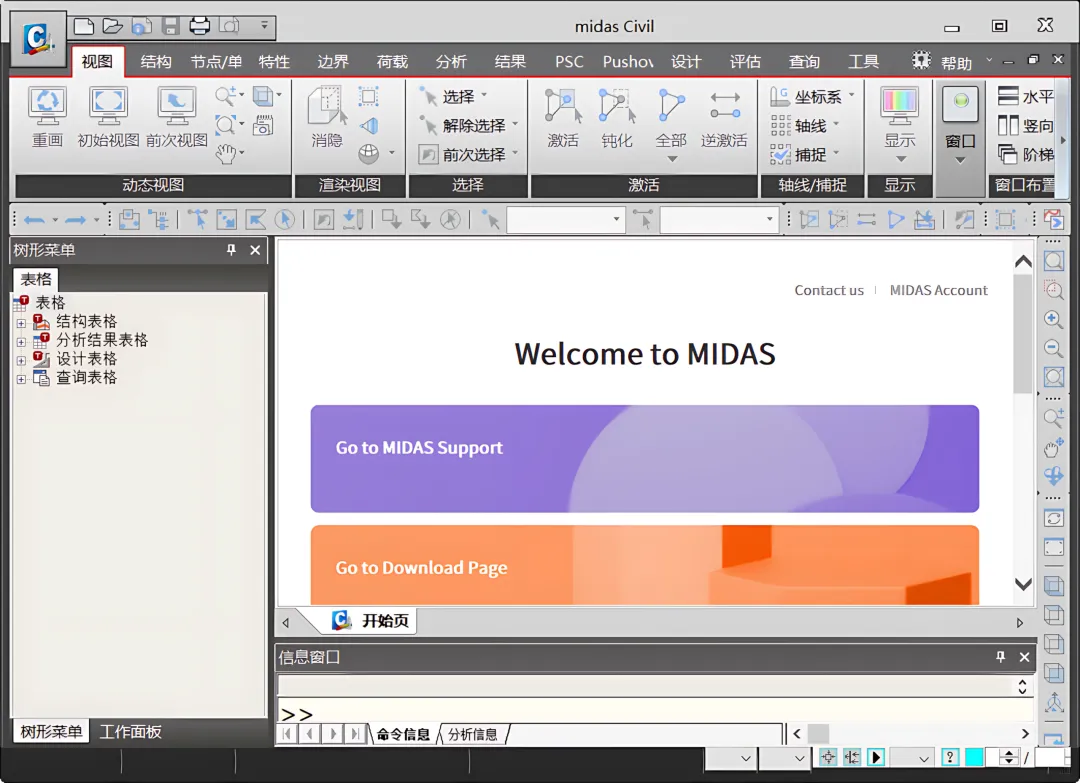Click zoom in icon on right toolbar
This screenshot has height=783, width=1080.
[x=1052, y=319]
